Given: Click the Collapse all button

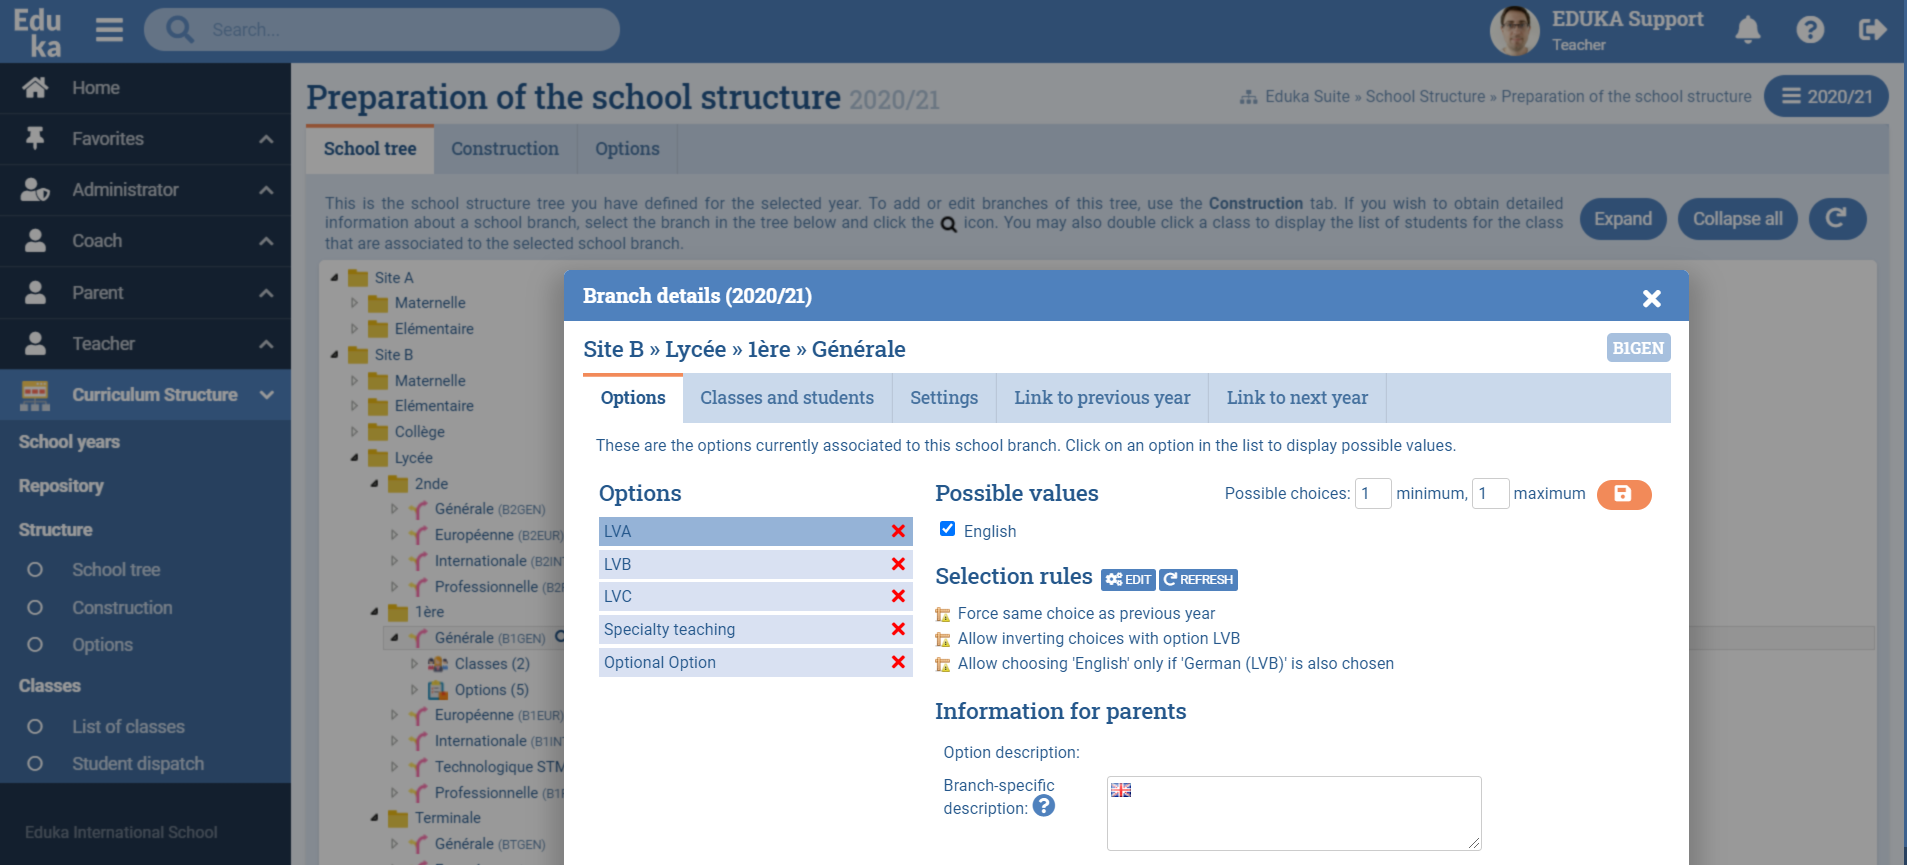Looking at the screenshot, I should (1737, 219).
